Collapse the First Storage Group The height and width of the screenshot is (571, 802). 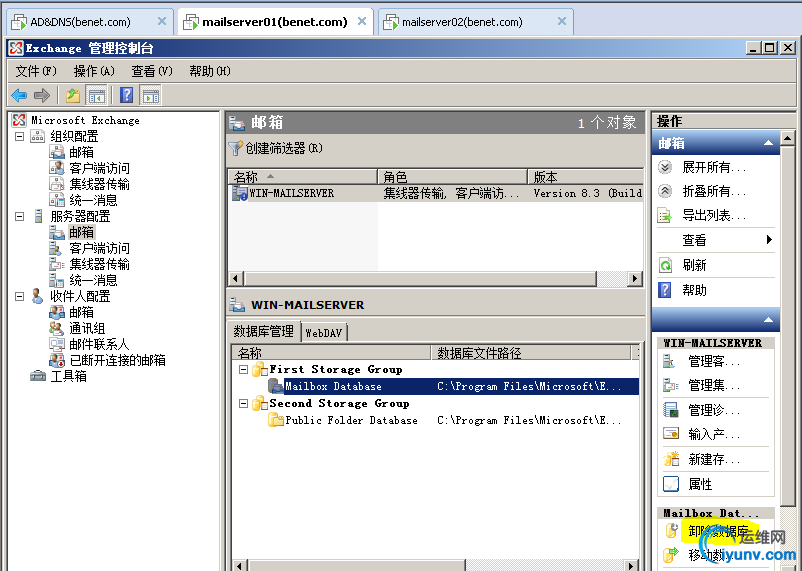244,369
